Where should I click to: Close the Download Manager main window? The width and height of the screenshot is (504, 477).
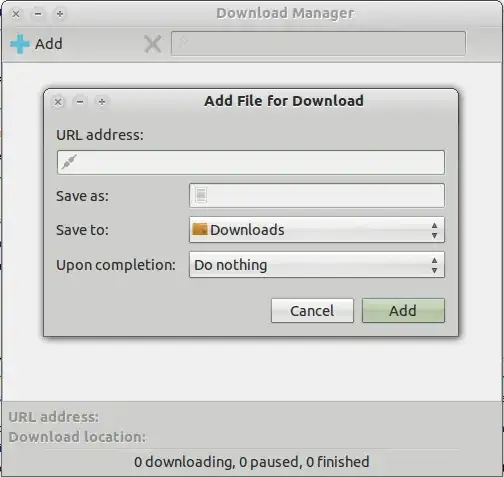pos(16,14)
